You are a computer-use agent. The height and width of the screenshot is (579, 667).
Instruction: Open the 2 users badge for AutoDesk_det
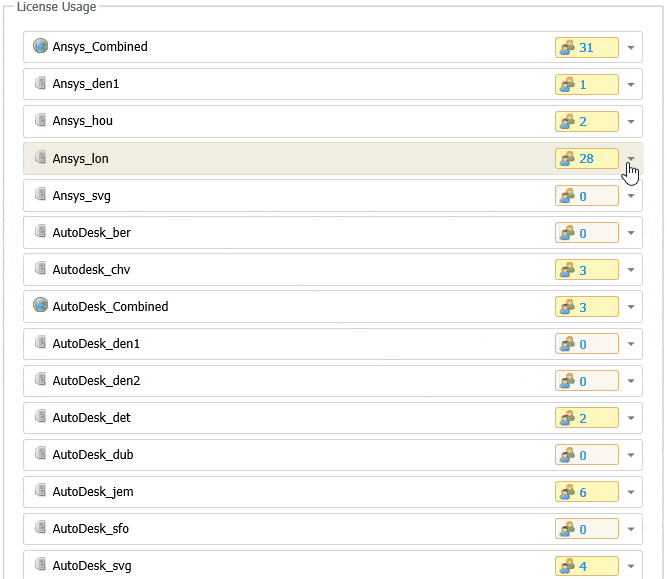587,418
